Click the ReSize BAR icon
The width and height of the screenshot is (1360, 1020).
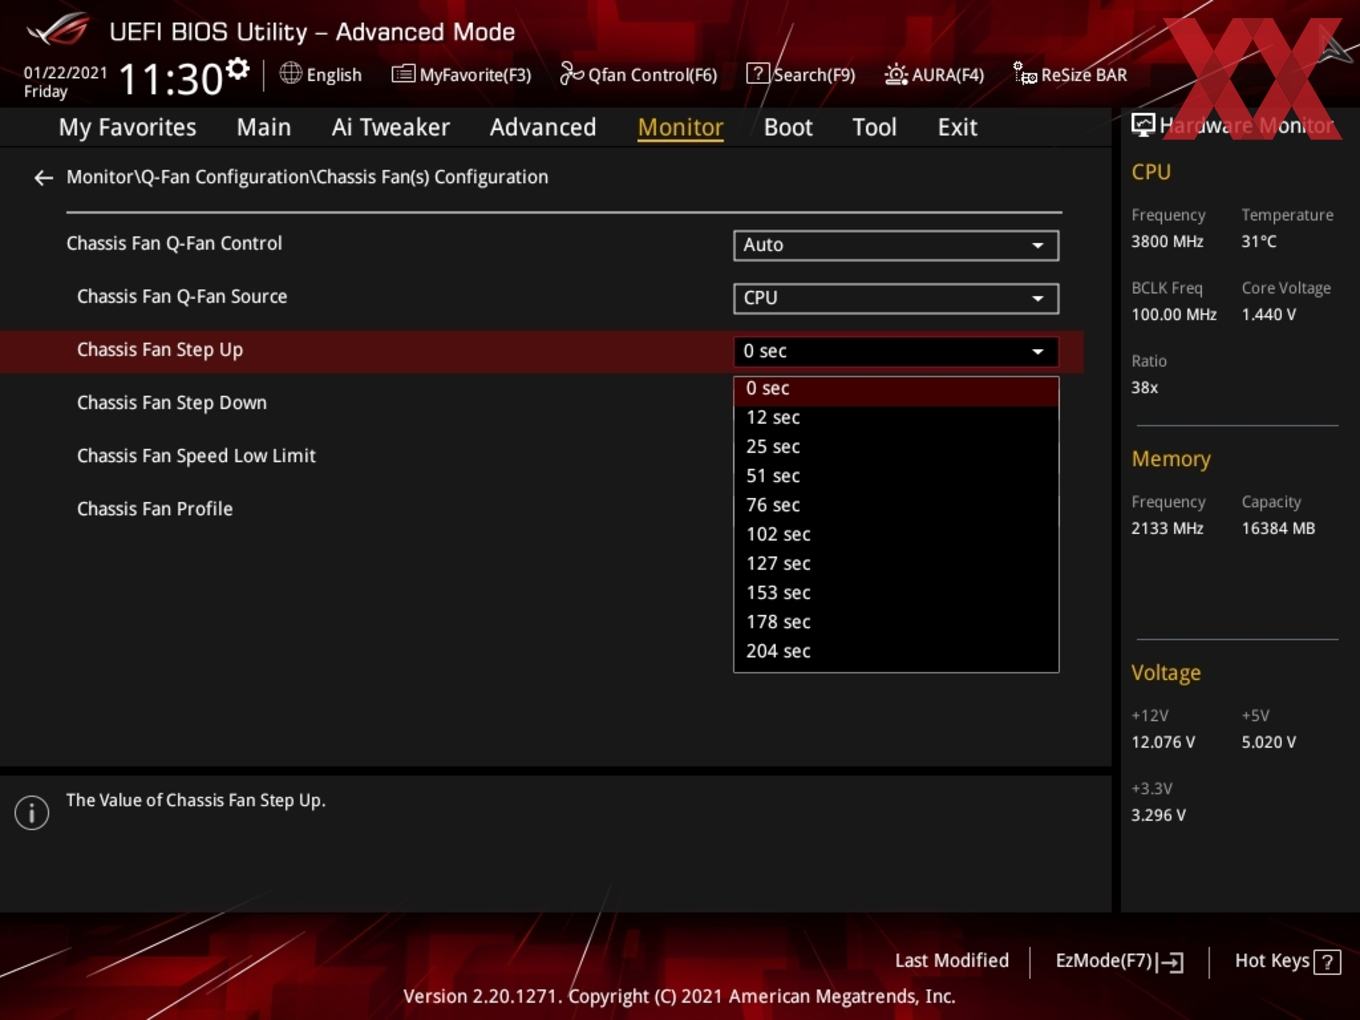click(1025, 73)
